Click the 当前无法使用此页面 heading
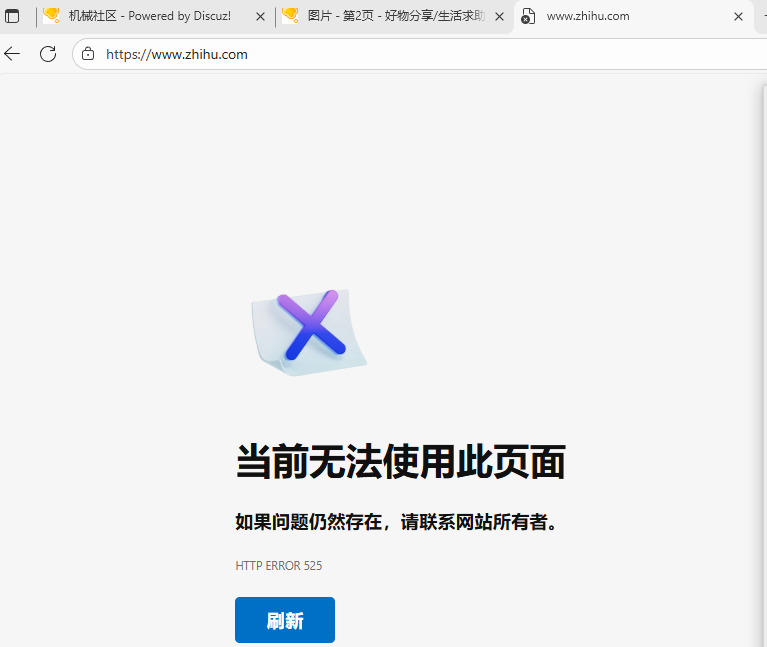The width and height of the screenshot is (767, 647). (400, 463)
